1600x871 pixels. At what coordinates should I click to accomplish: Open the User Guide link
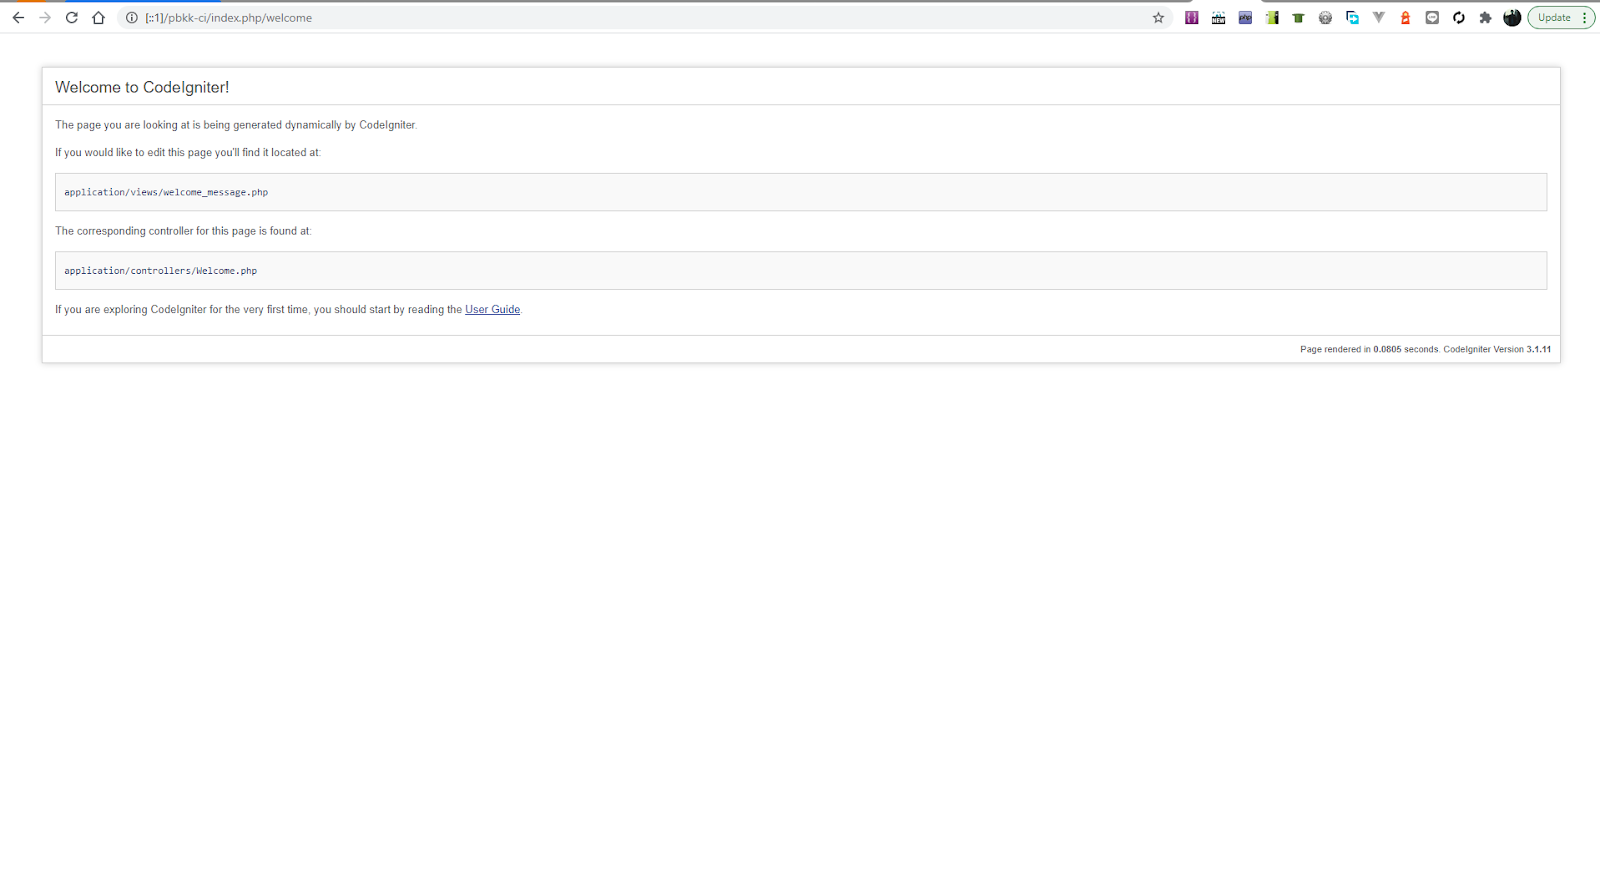(492, 310)
